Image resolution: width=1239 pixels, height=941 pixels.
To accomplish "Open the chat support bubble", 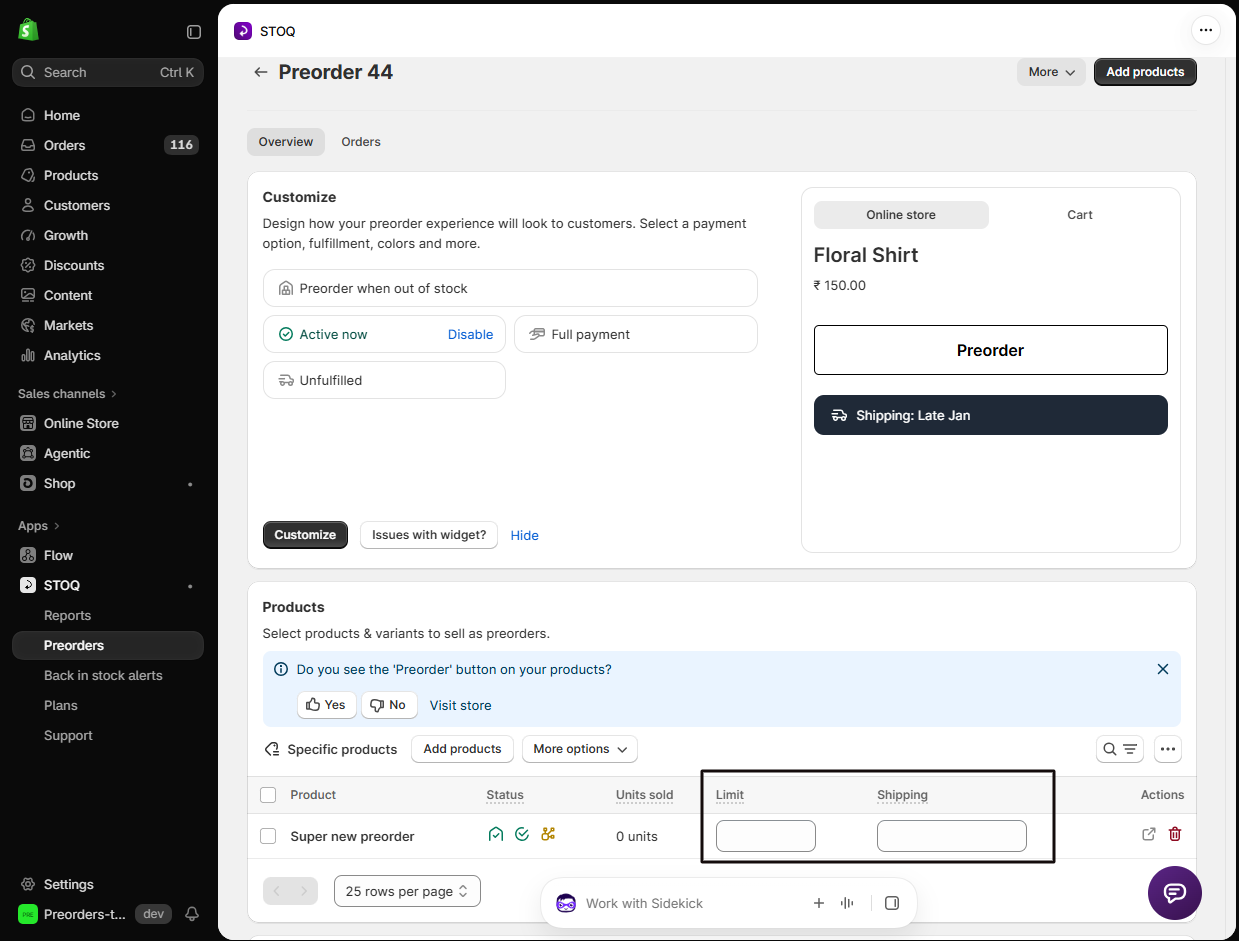I will [1175, 893].
